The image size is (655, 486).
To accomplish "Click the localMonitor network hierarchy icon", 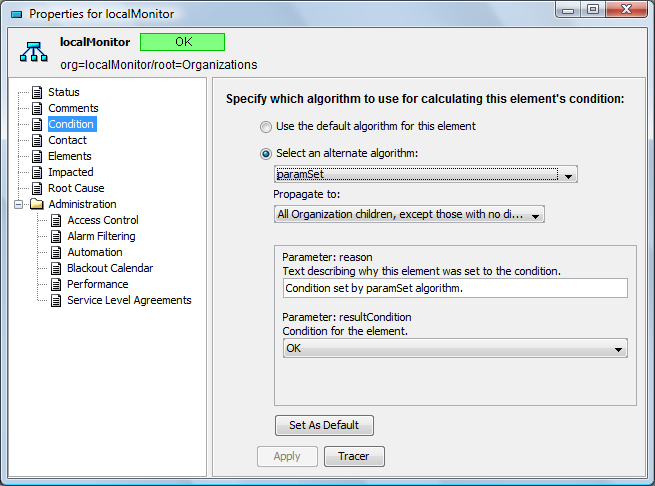I will pos(34,52).
